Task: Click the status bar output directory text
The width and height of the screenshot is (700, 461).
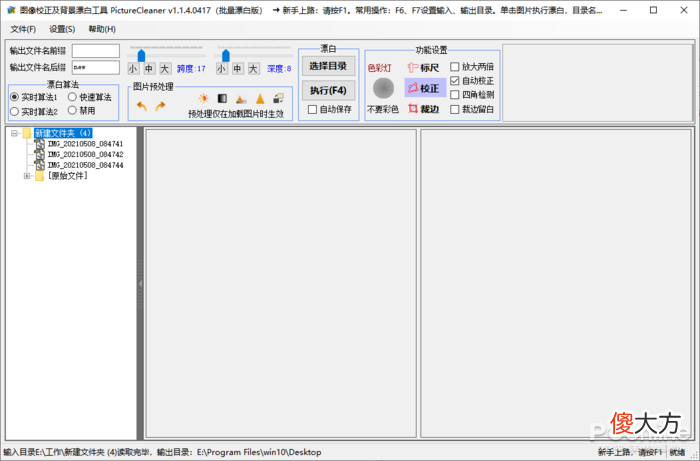Action: [239, 452]
